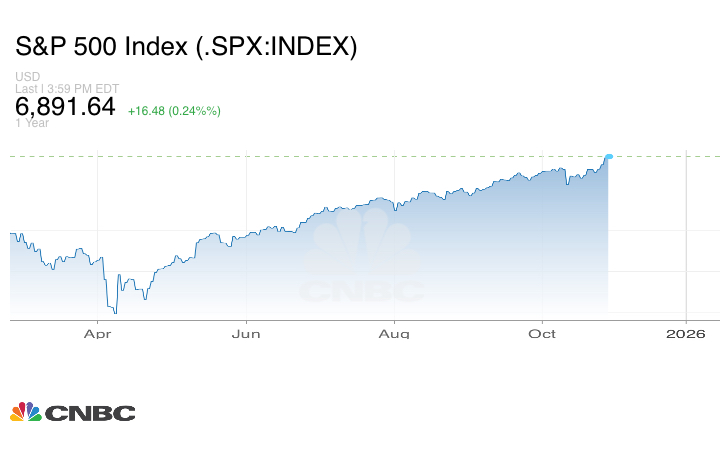Click the CNBC wordmark beside the peacock logo
This screenshot has height=450, width=720.
tap(90, 413)
